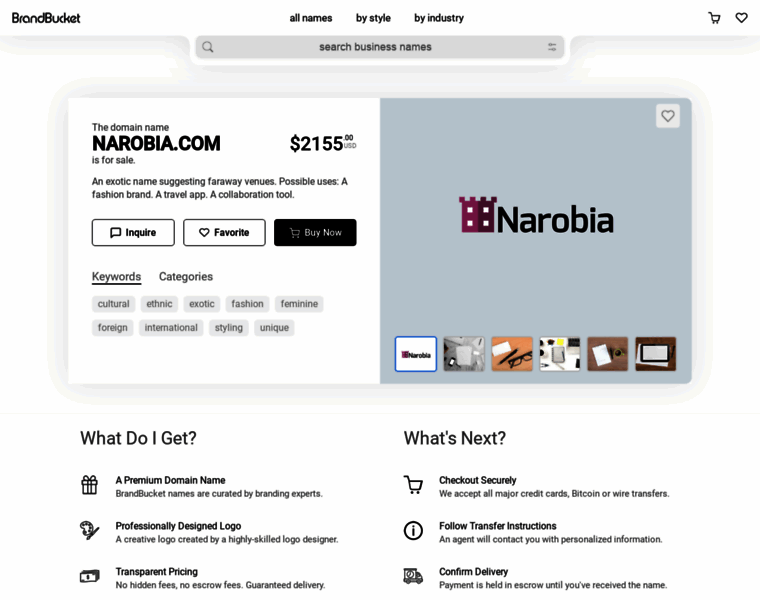Click the Buy Now button
760x600 pixels.
315,233
